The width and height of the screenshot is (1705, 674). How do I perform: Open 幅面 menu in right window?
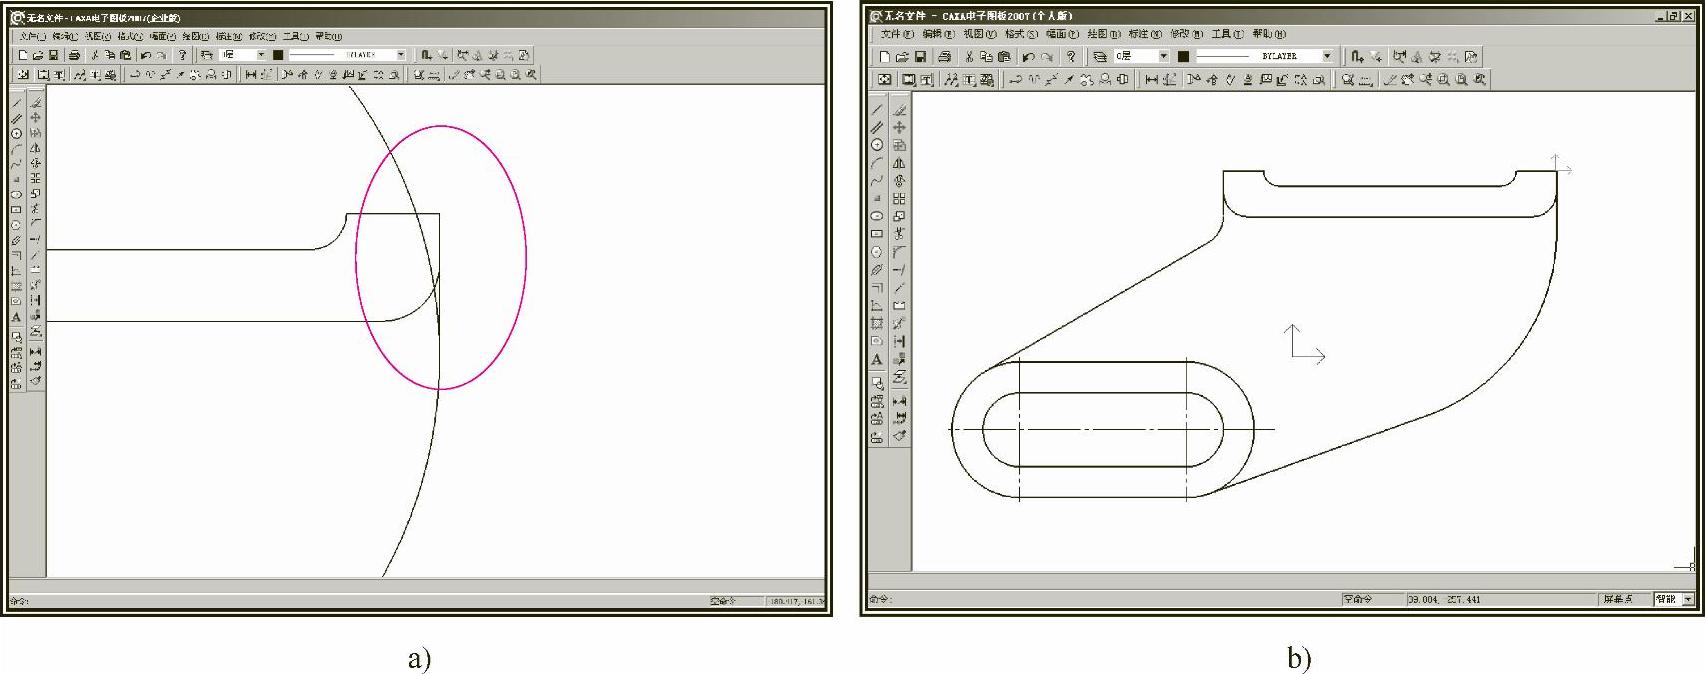[x=1062, y=34]
